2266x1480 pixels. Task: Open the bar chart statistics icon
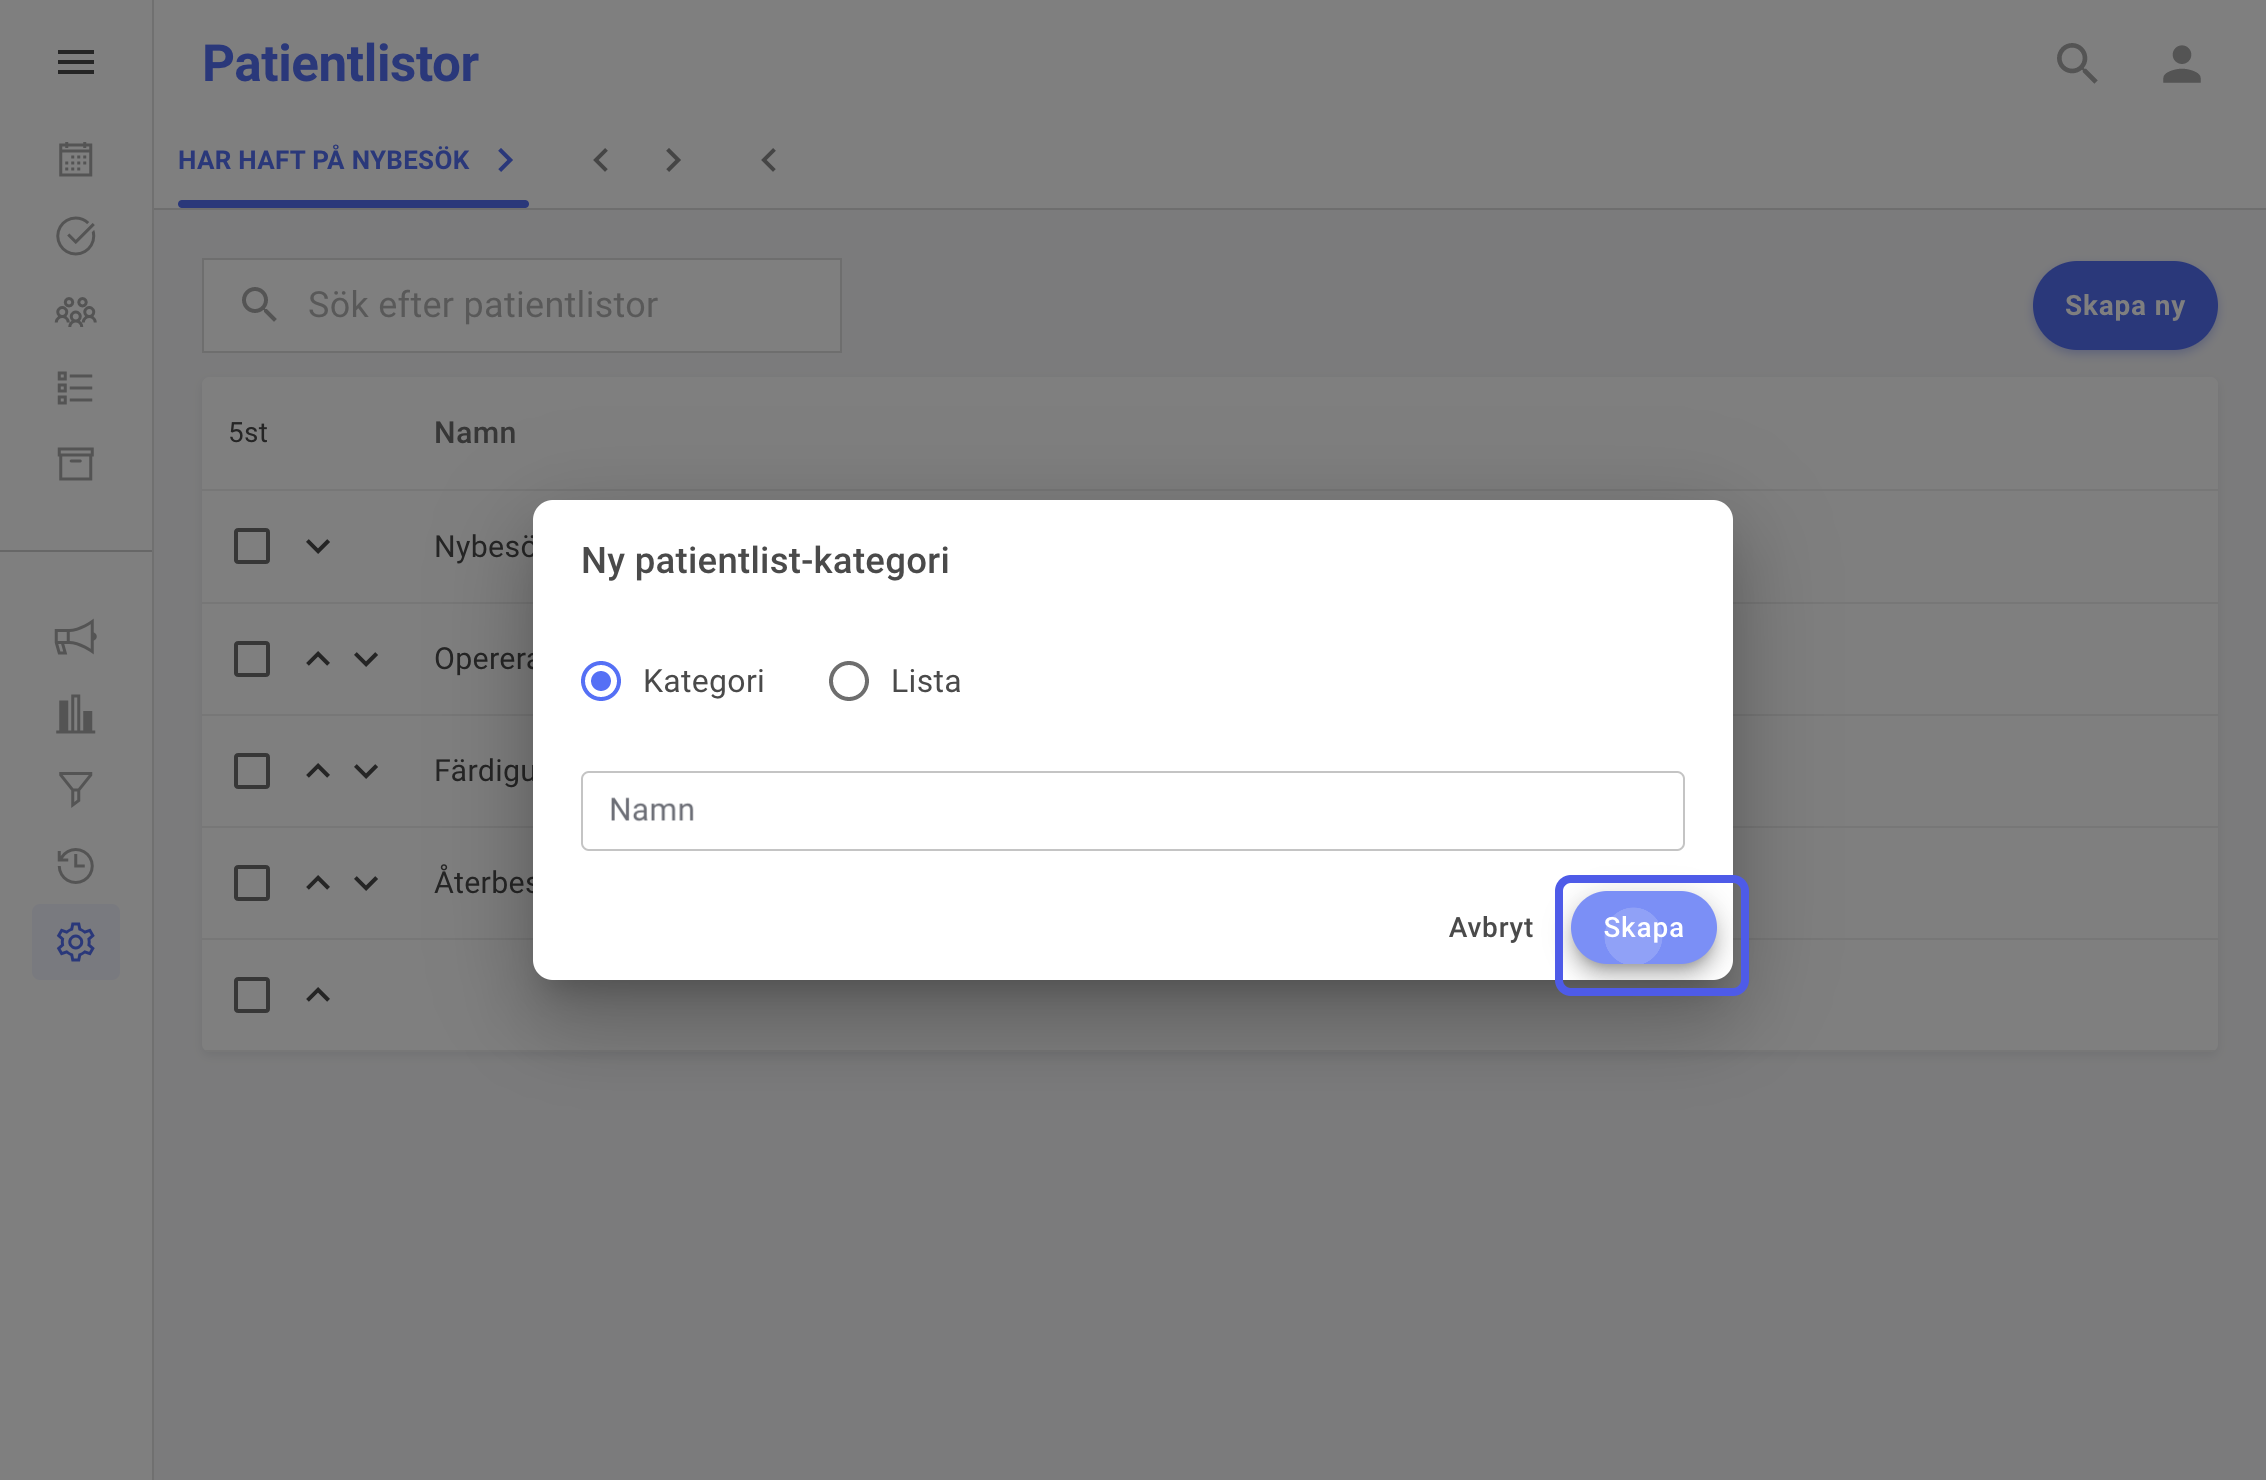76,714
